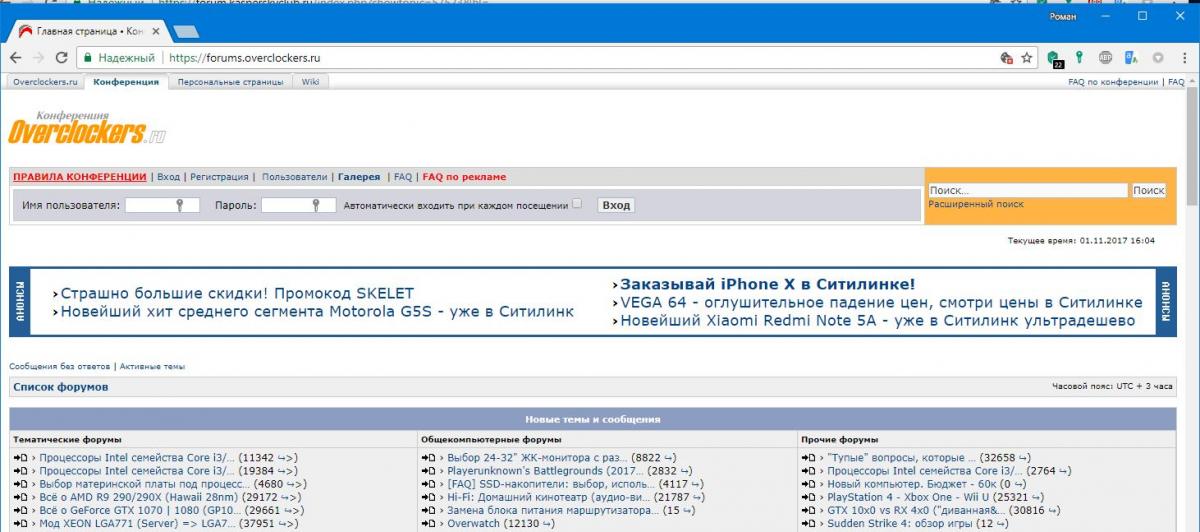Viewport: 1200px width, 532px height.
Task: Open the Google Translate extension
Action: point(1132,58)
